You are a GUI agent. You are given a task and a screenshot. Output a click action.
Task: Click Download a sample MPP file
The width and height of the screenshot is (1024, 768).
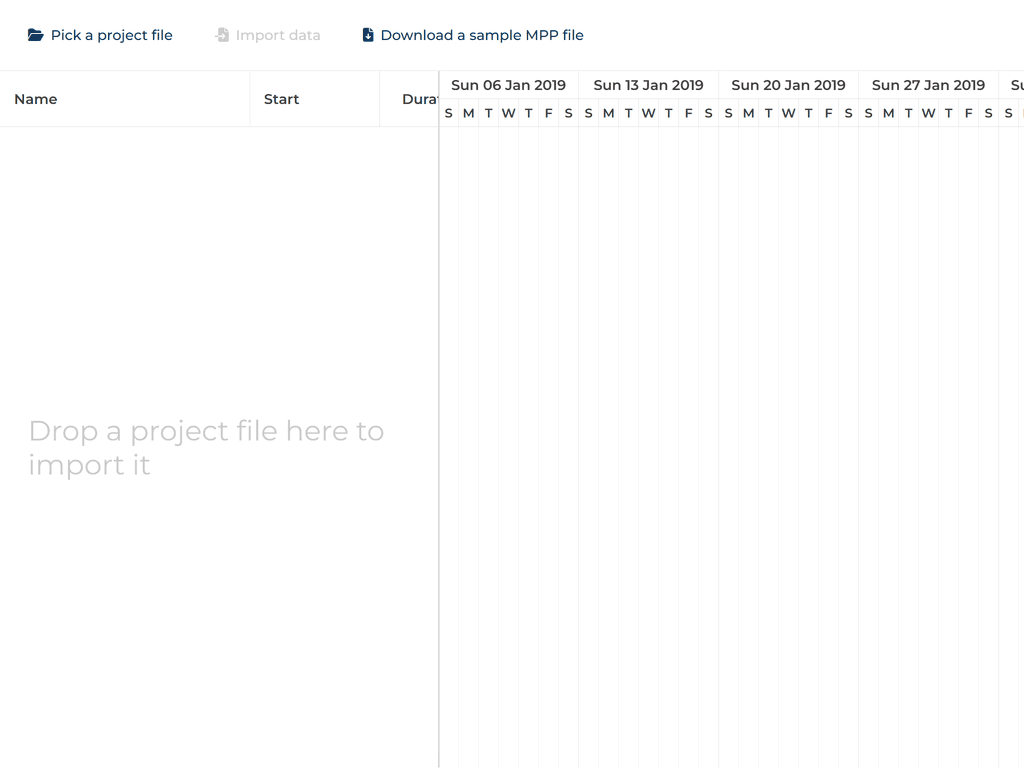pyautogui.click(x=481, y=34)
